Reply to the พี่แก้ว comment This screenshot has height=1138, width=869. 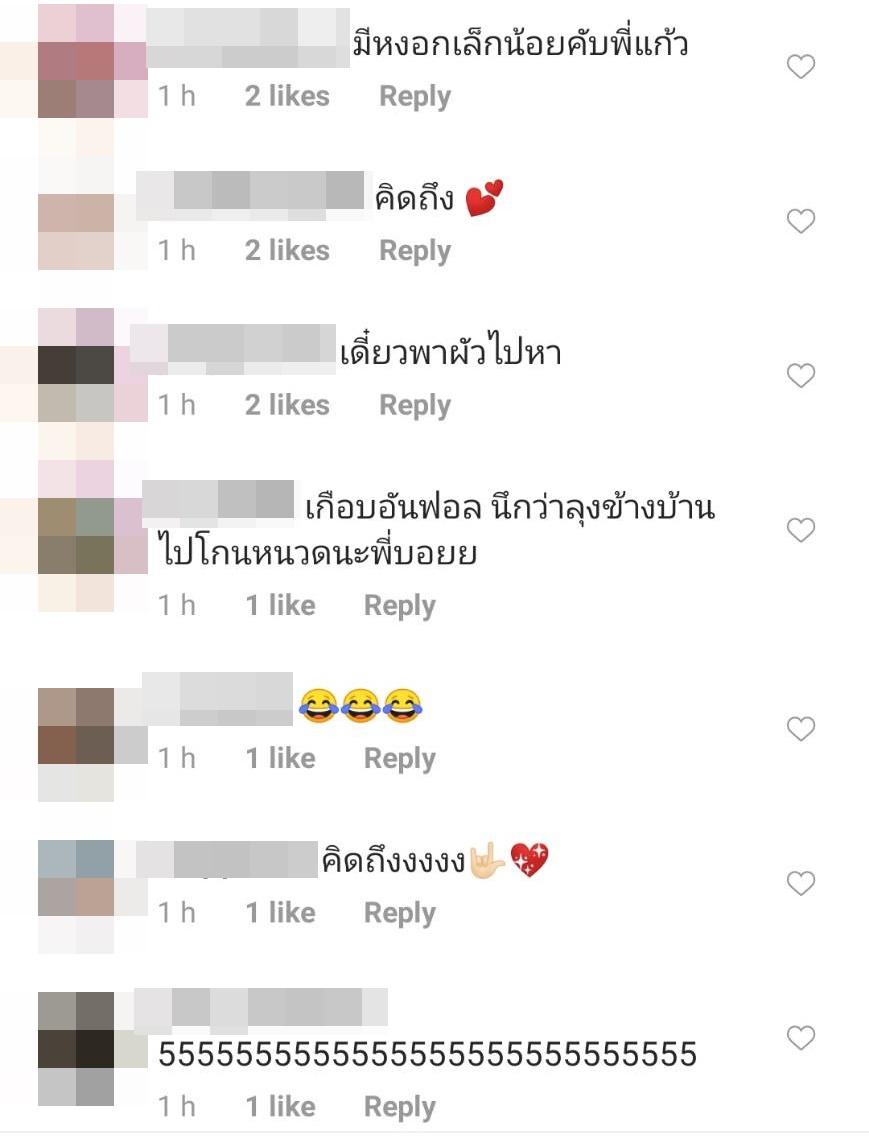(x=415, y=97)
